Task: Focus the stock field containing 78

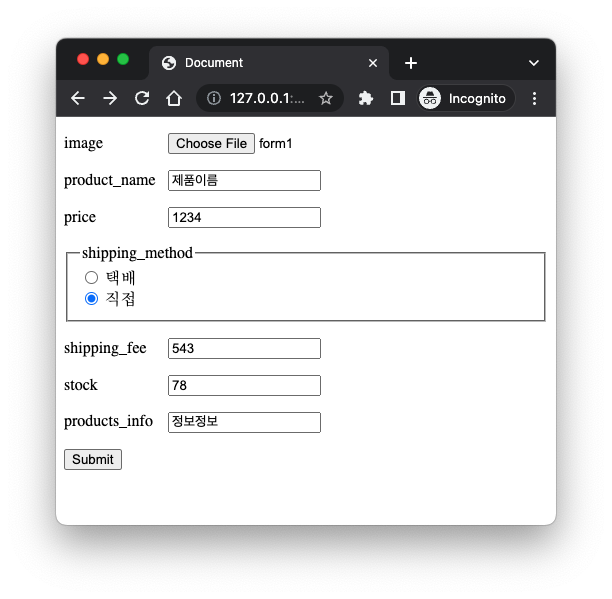Action: point(244,386)
